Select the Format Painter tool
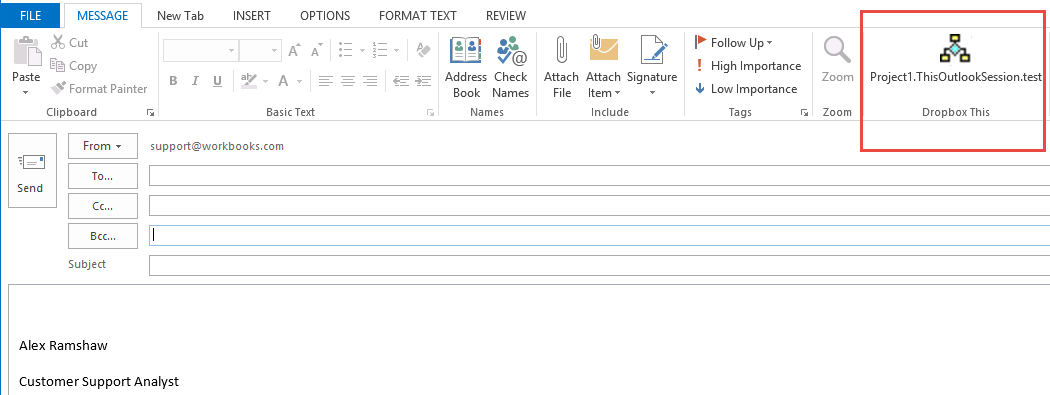 pyautogui.click(x=98, y=88)
